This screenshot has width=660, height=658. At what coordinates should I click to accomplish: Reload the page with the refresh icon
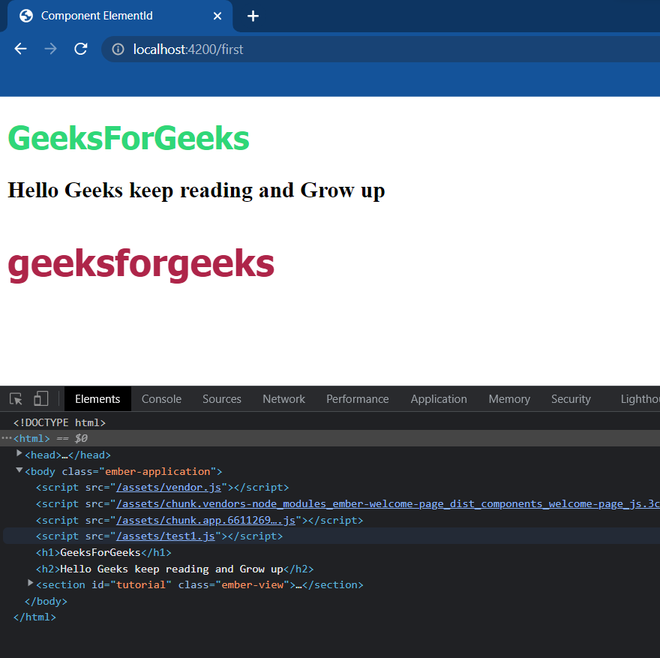(80, 49)
